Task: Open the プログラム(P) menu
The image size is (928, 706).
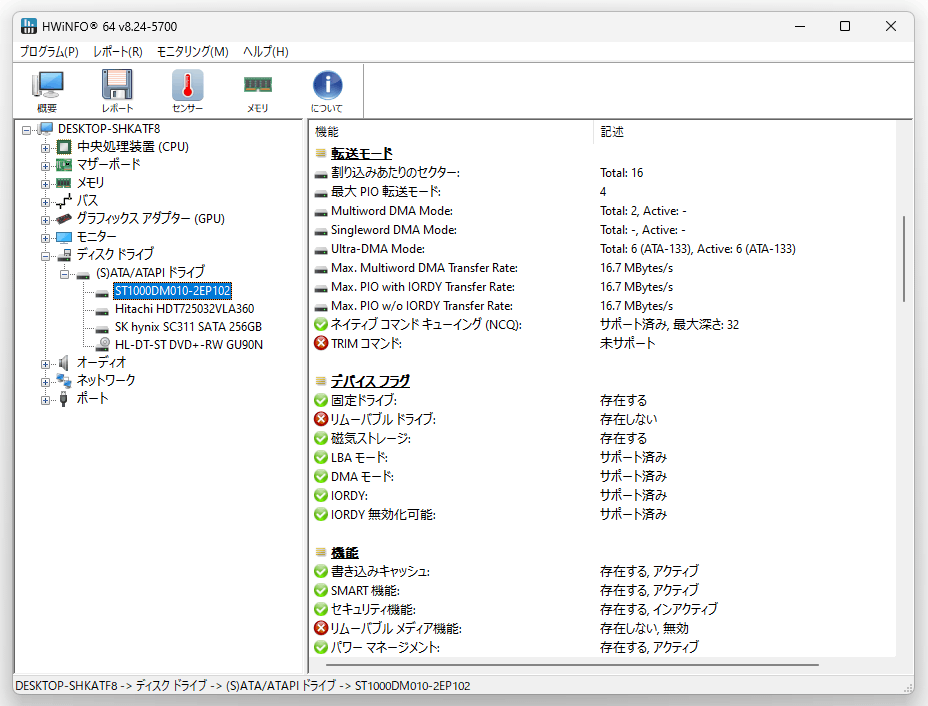Action: pyautogui.click(x=49, y=51)
